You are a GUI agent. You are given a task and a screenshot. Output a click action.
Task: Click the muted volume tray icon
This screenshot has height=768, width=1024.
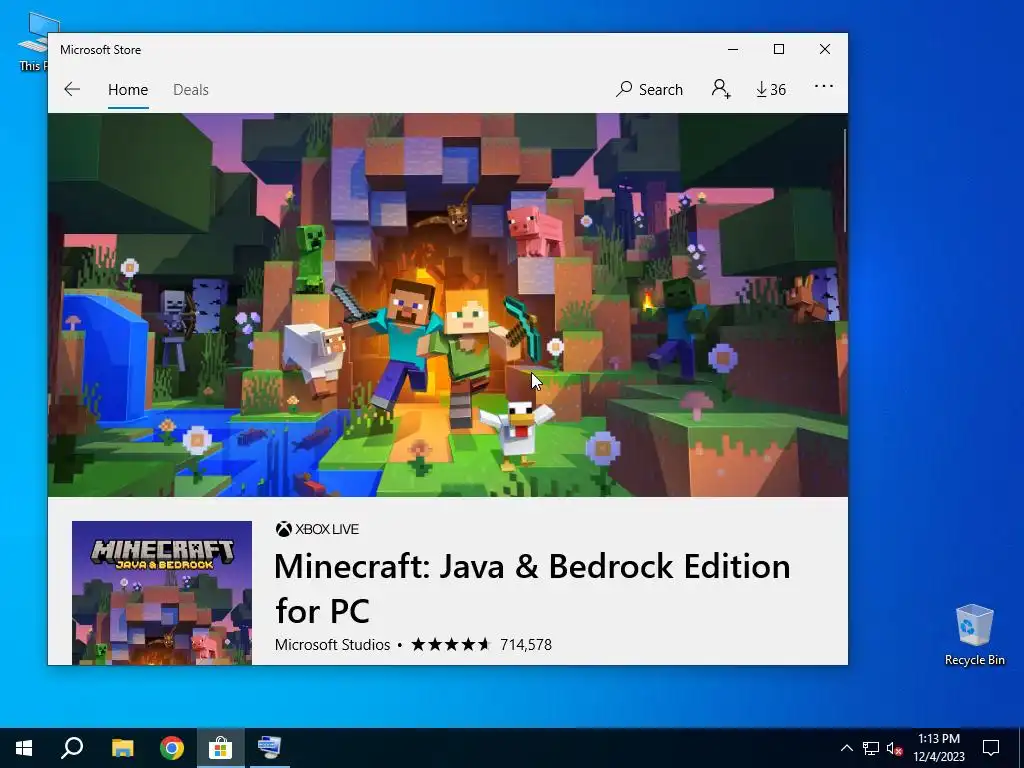895,748
